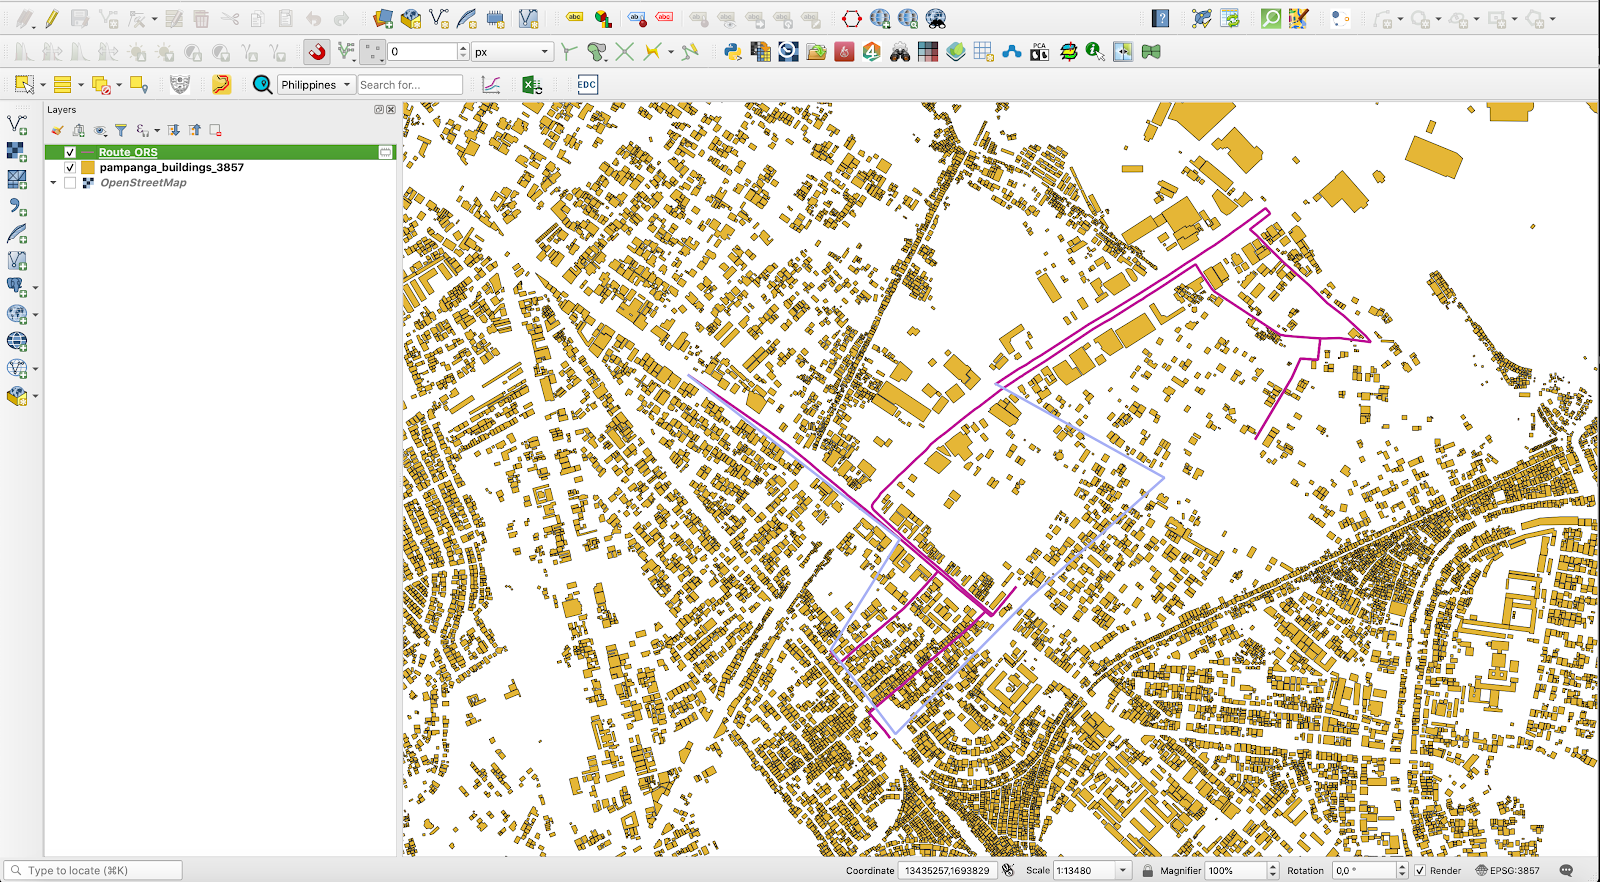Open the px units dropdown
Screen dimensions: 1600x882
tap(512, 52)
